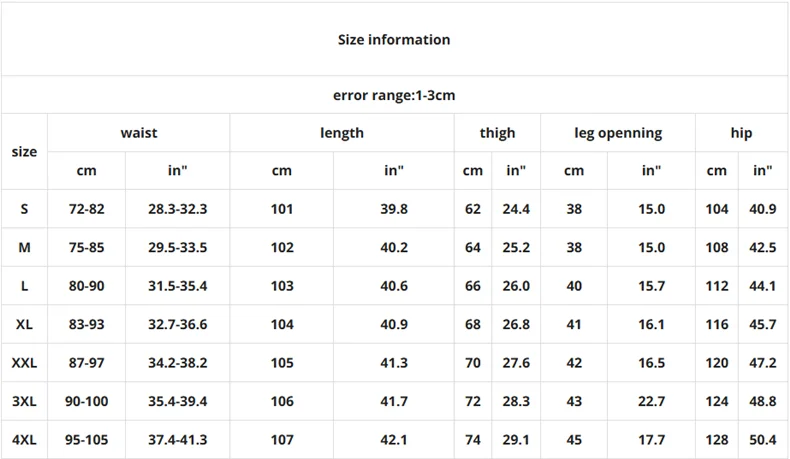This screenshot has height=459, width=790.
Task: Click the 3XL waist value 90-100
Action: point(86,401)
